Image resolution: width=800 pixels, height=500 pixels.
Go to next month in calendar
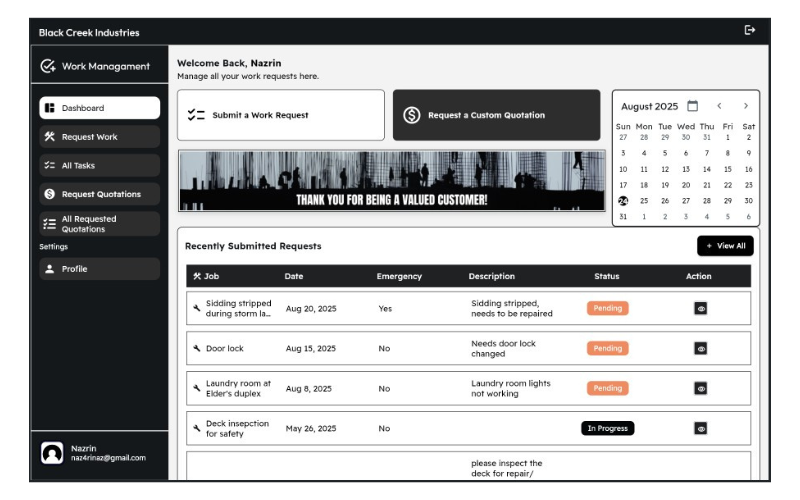tap(746, 106)
